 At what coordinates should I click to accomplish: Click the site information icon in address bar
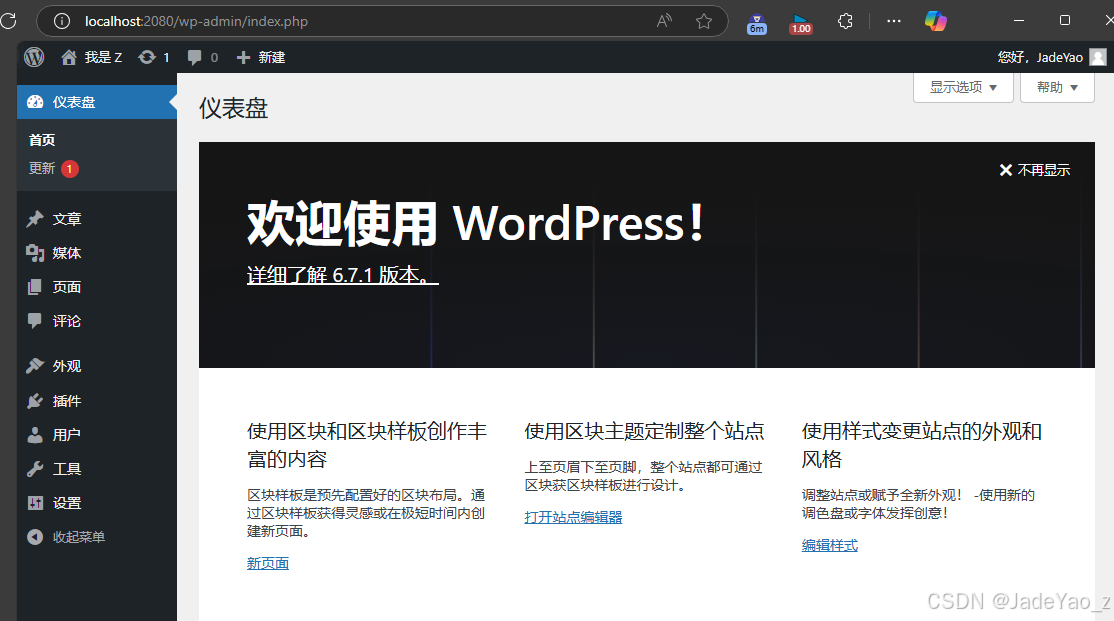click(62, 21)
